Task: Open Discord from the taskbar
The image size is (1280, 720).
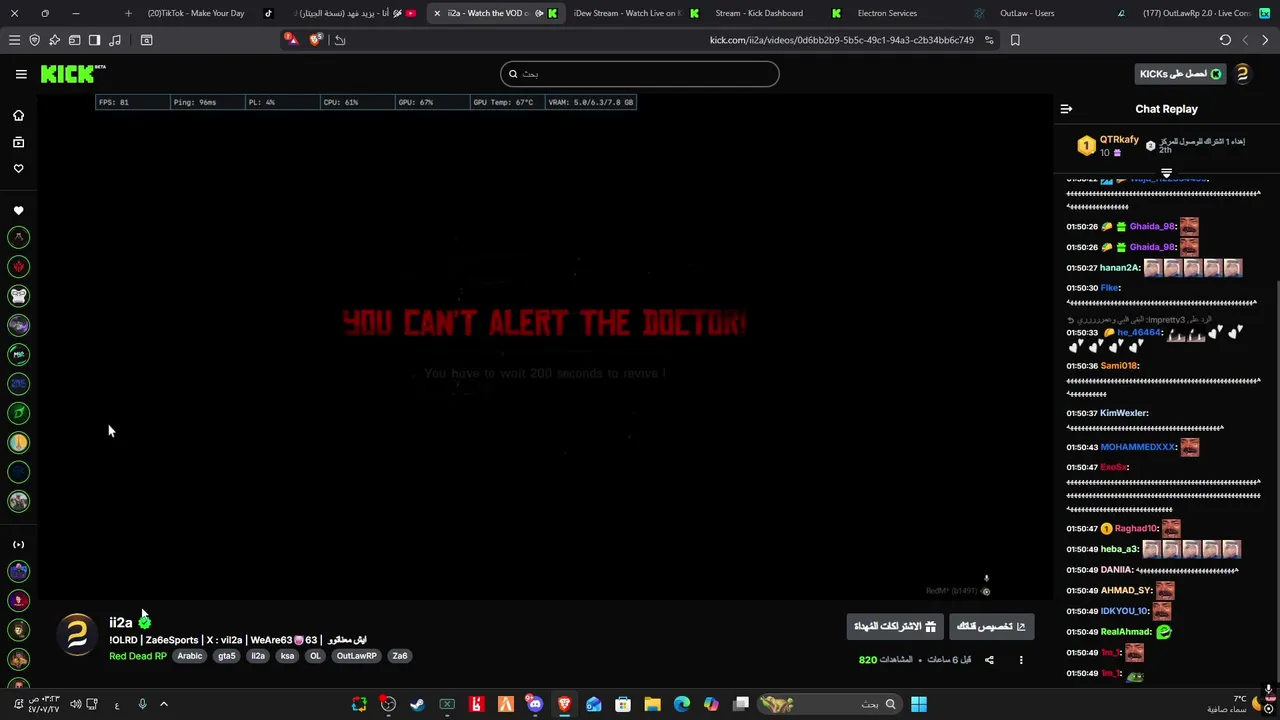Action: pos(535,704)
